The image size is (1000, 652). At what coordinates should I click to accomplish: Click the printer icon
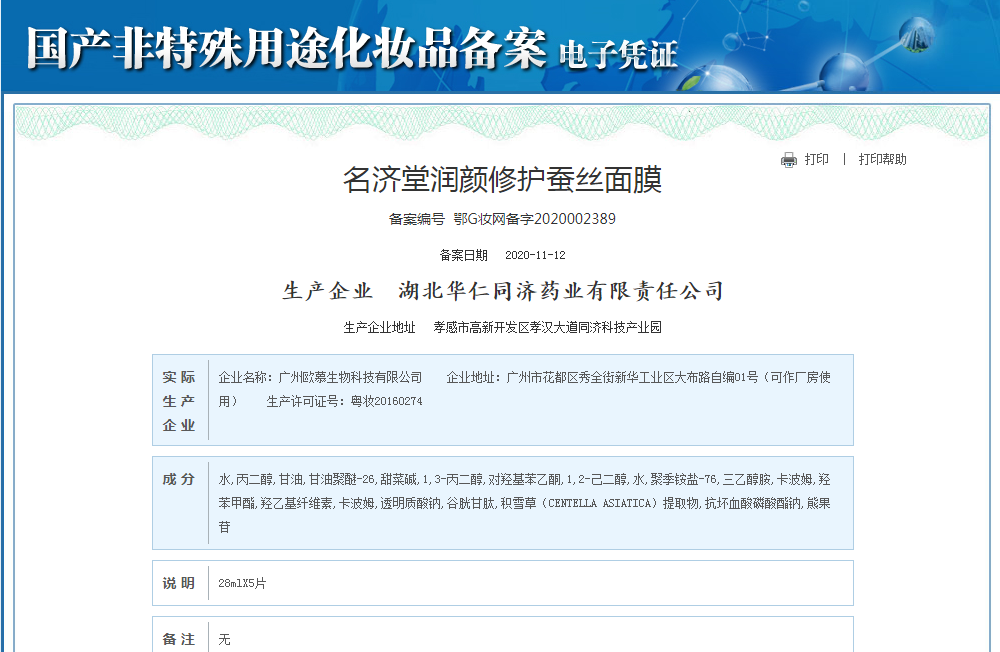(789, 159)
